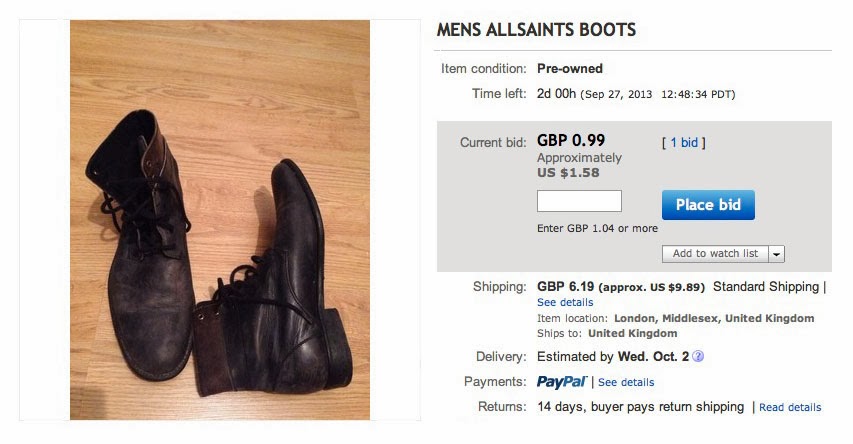Open payments See details link
This screenshot has width=853, height=444.
(x=626, y=382)
